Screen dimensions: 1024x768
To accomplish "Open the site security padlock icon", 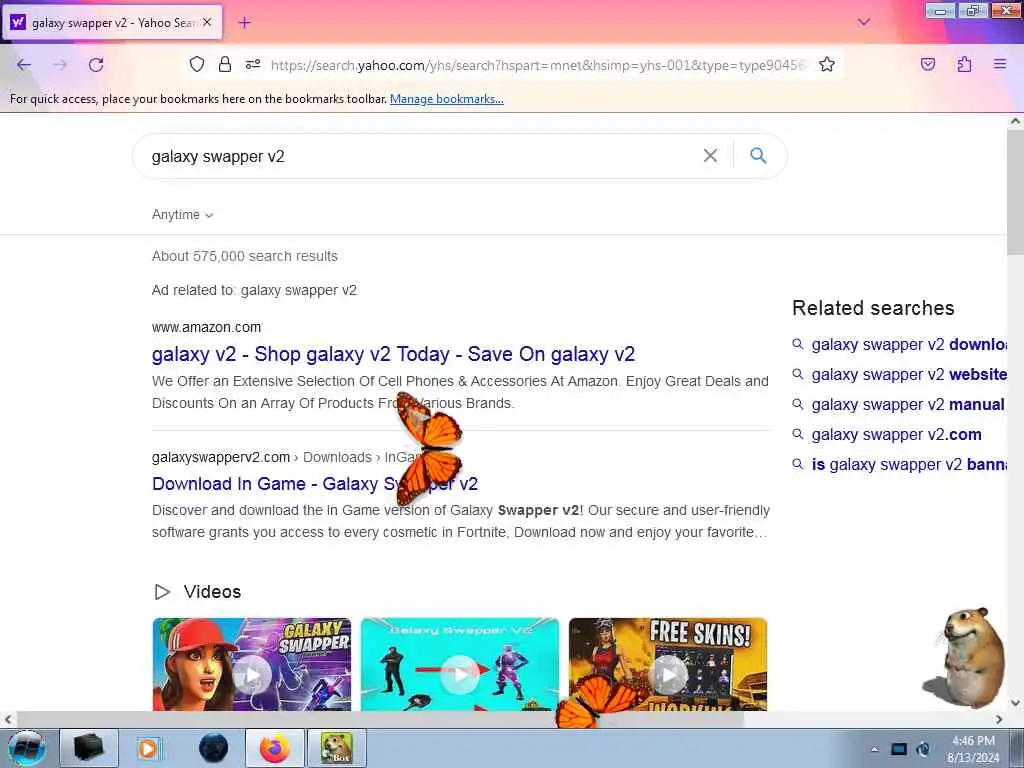I will pyautogui.click(x=225, y=64).
